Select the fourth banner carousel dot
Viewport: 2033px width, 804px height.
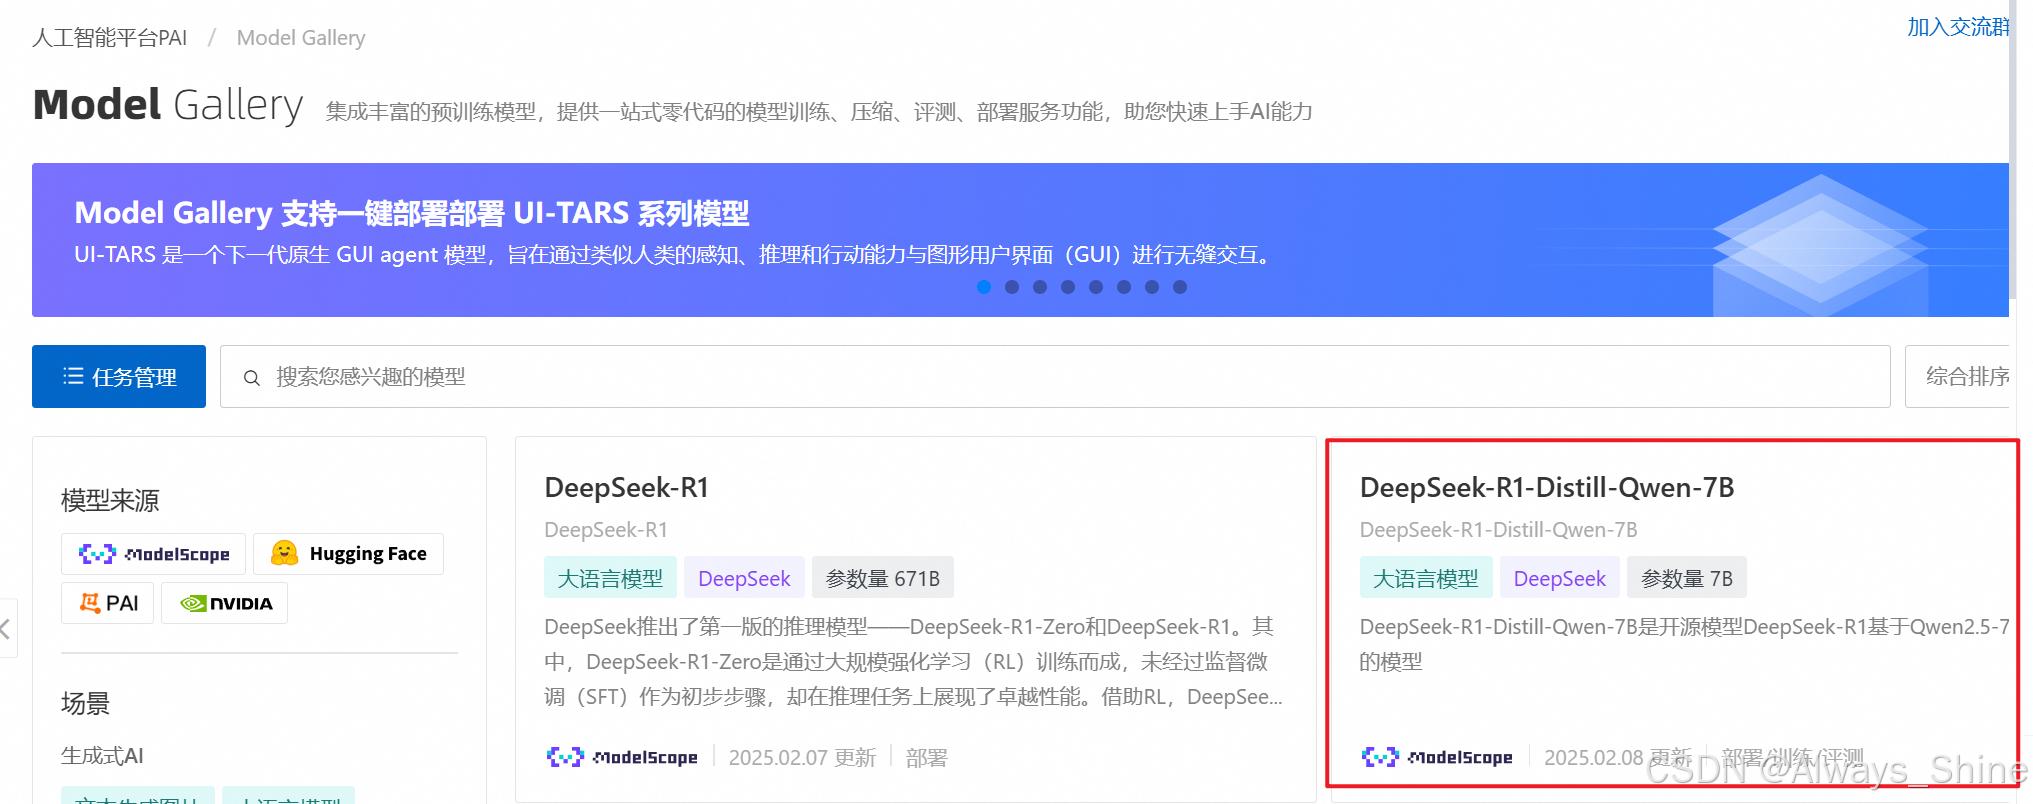pyautogui.click(x=1068, y=287)
